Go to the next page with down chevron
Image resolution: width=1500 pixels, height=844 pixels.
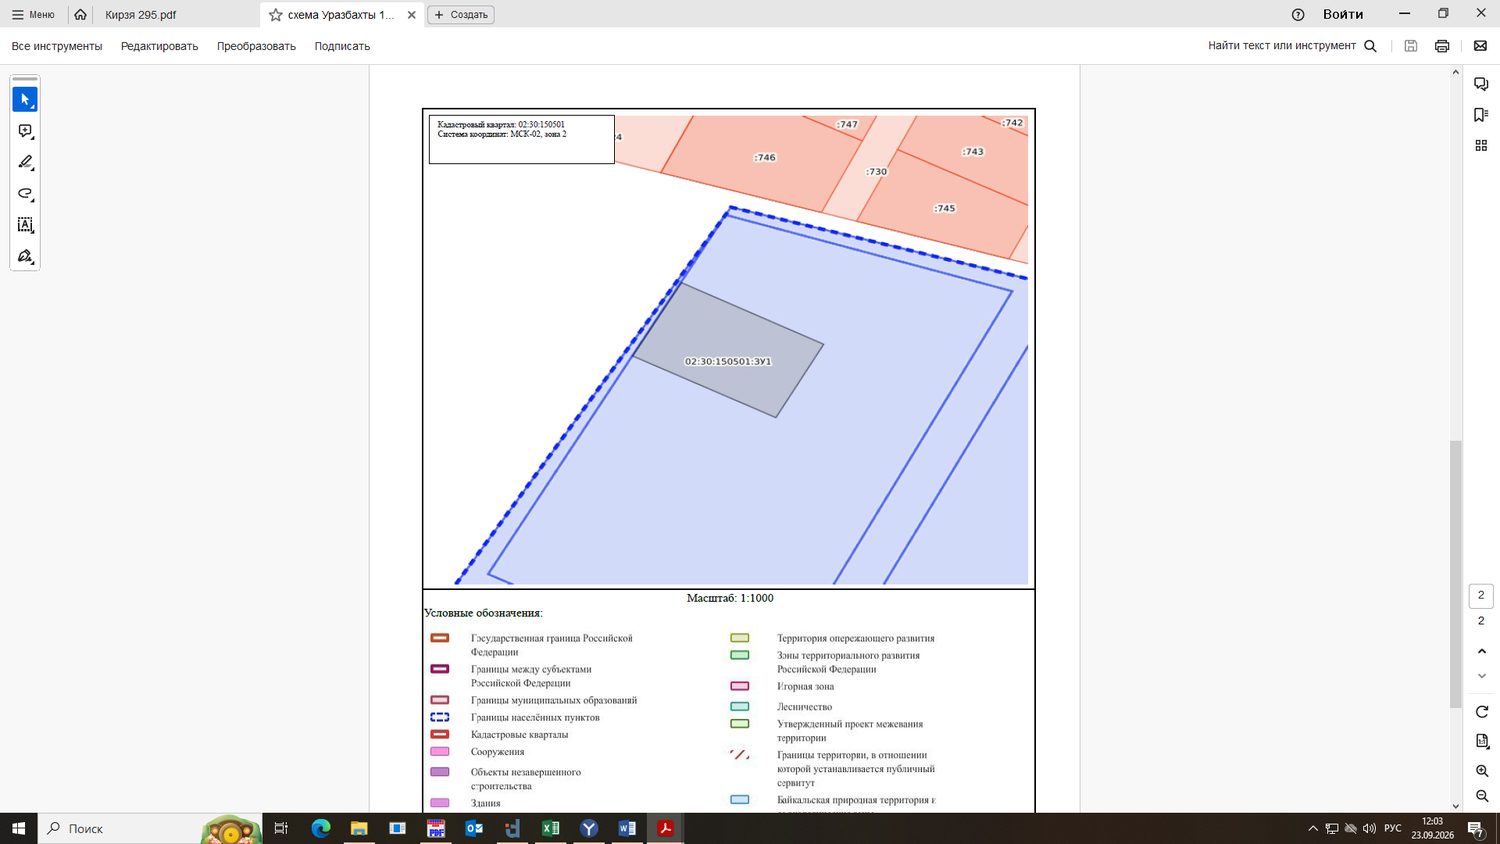click(x=1481, y=676)
